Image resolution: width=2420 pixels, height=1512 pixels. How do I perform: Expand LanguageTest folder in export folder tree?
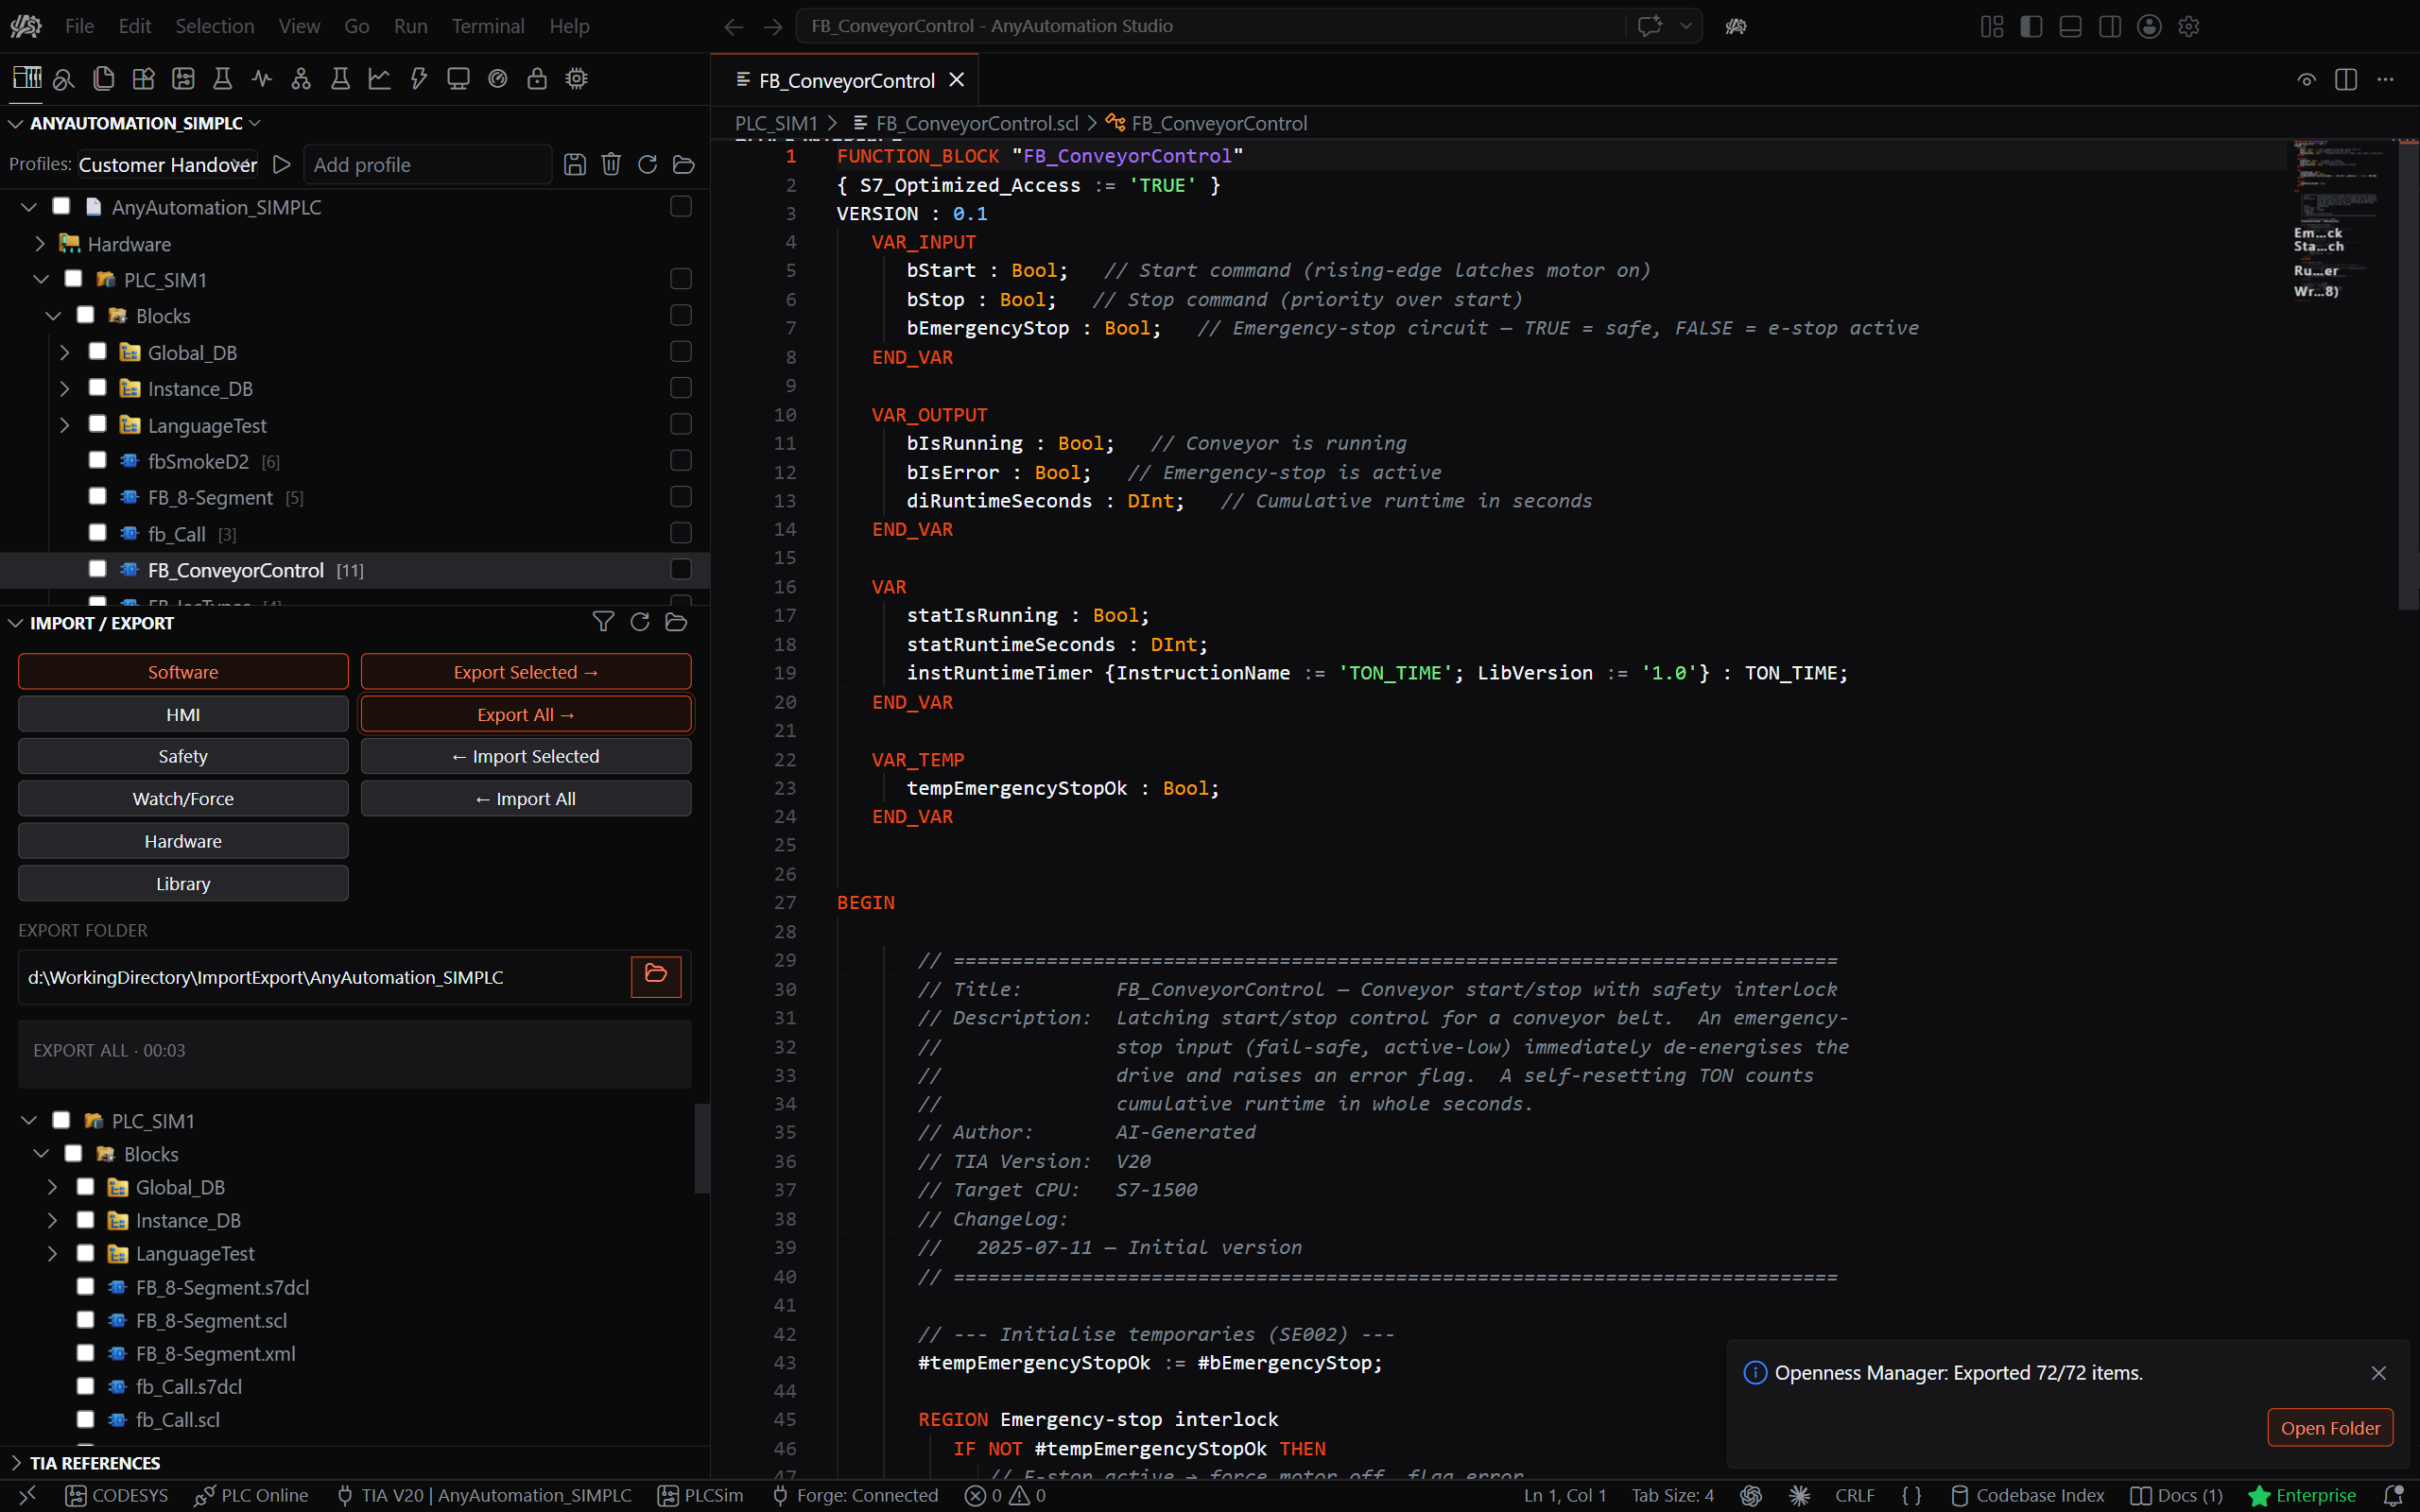pos(52,1253)
